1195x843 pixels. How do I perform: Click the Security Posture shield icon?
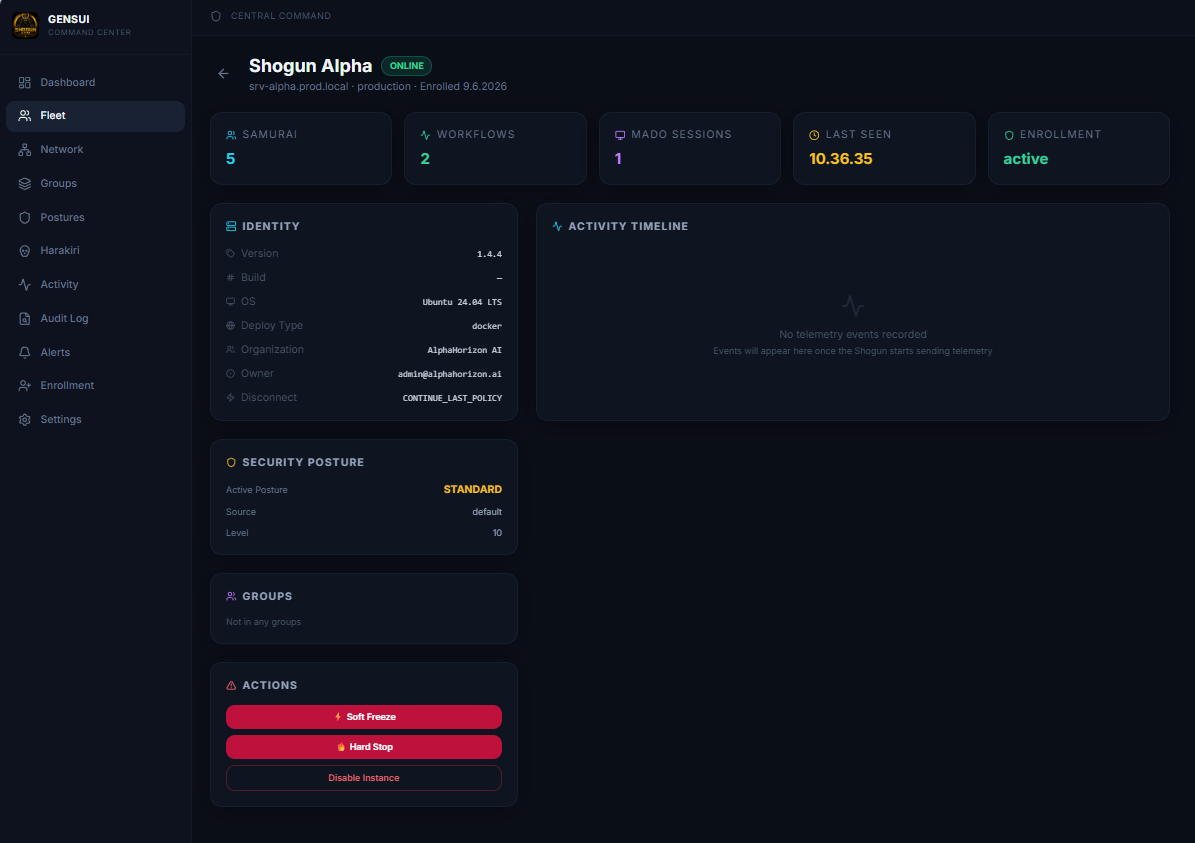(x=231, y=463)
